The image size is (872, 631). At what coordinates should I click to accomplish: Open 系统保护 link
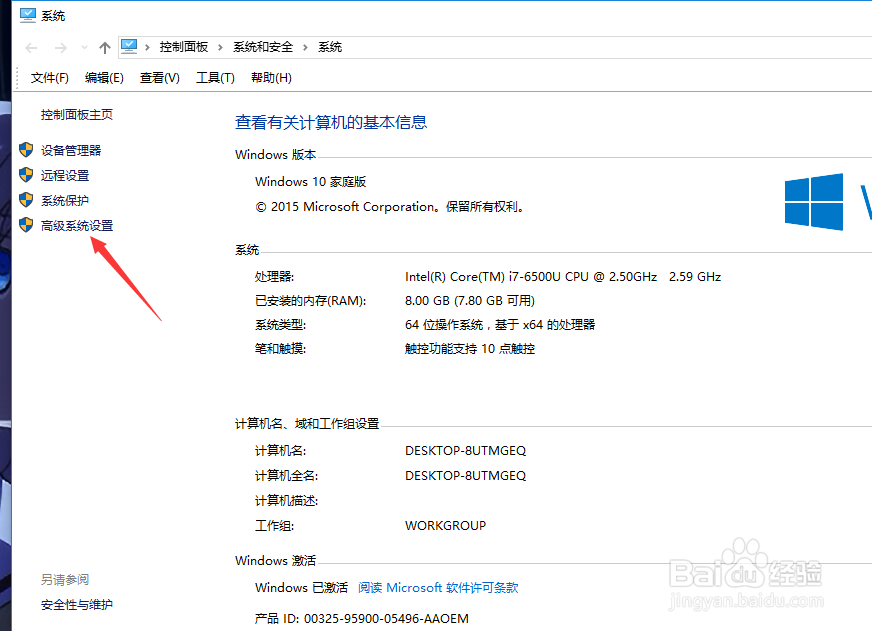tap(65, 200)
